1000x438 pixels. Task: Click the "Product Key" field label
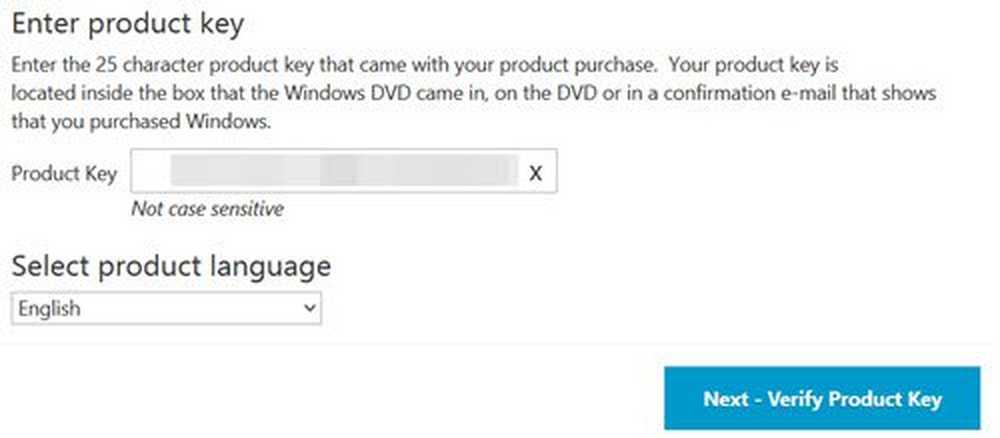[64, 173]
